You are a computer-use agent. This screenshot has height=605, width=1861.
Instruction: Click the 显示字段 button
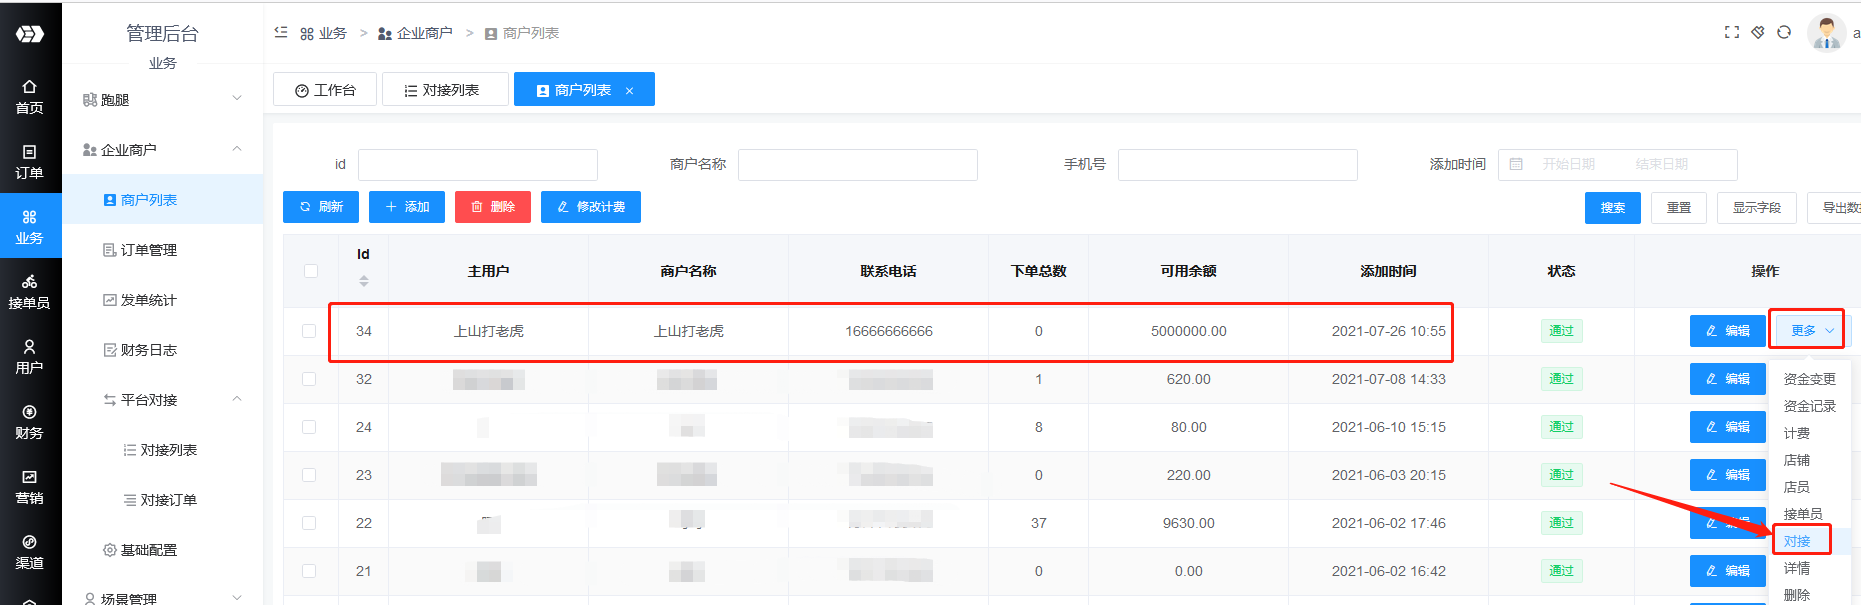coord(1757,208)
